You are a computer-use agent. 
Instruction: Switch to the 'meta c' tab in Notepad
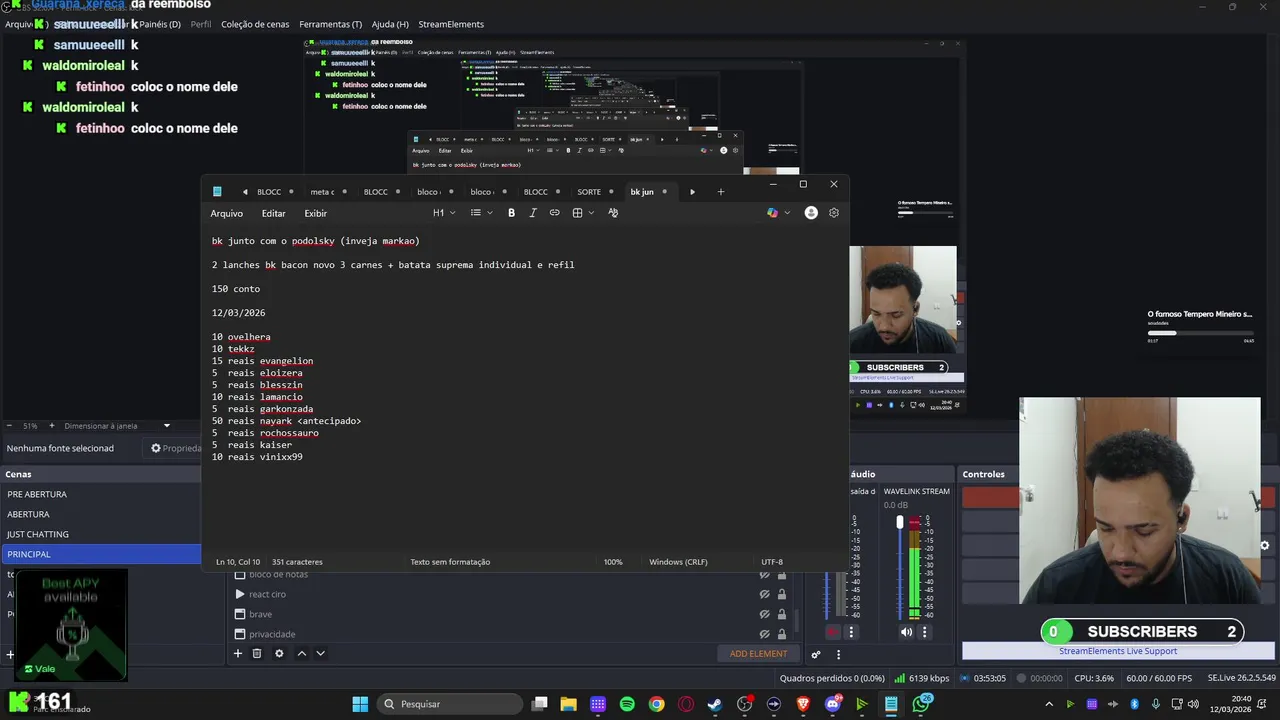322,192
